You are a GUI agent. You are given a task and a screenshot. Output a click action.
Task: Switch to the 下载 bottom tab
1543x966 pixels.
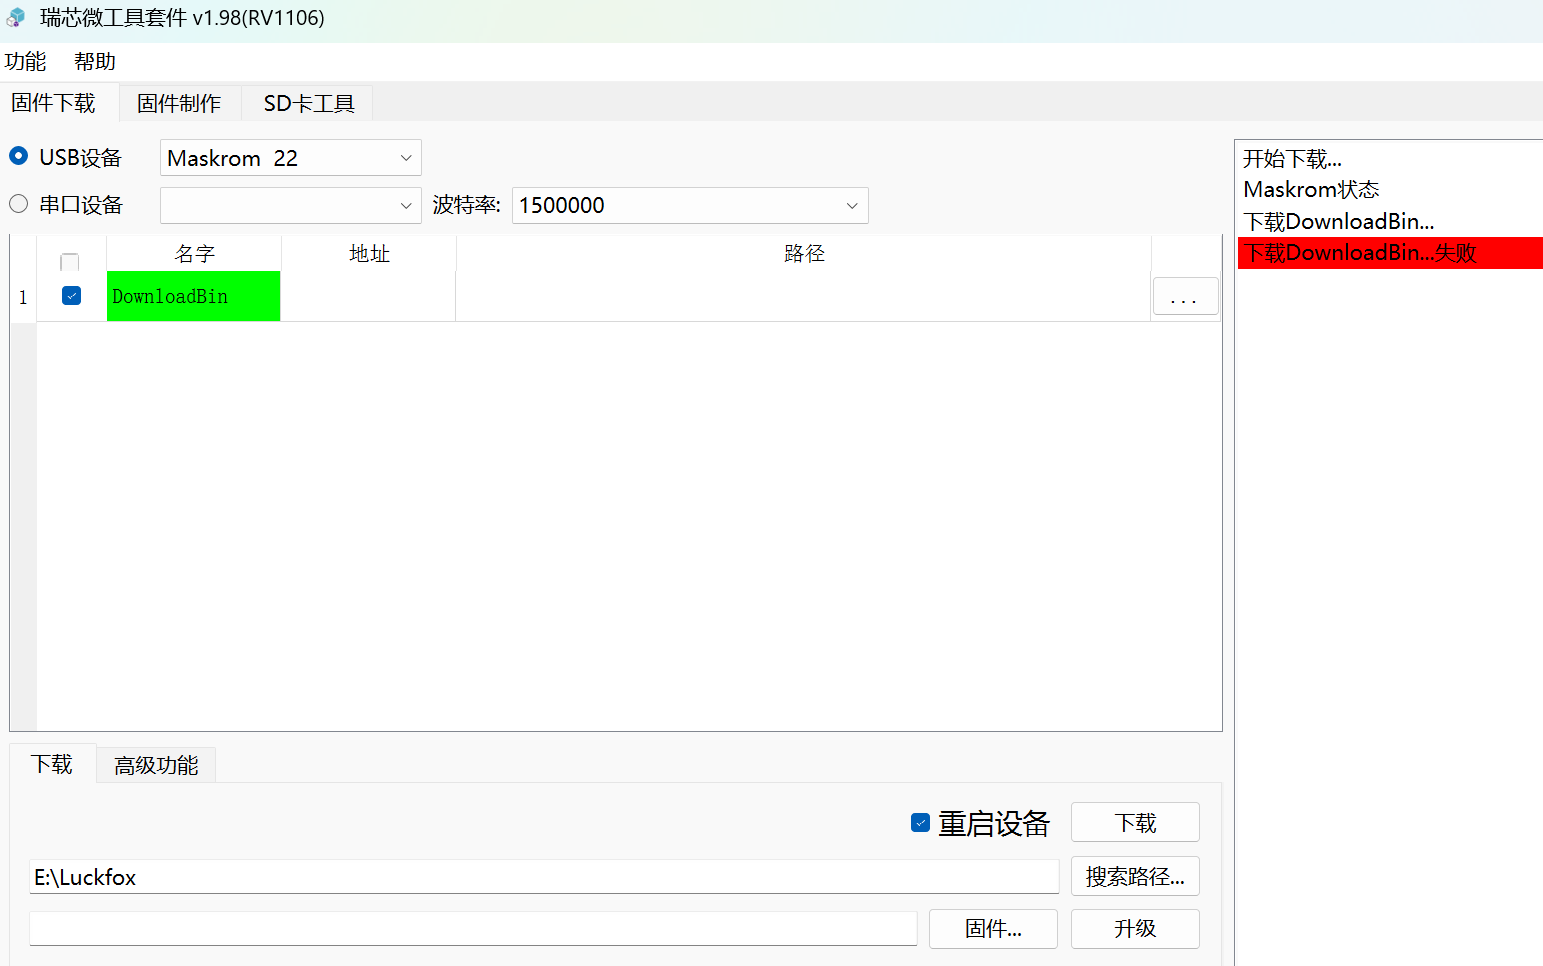pos(52,764)
